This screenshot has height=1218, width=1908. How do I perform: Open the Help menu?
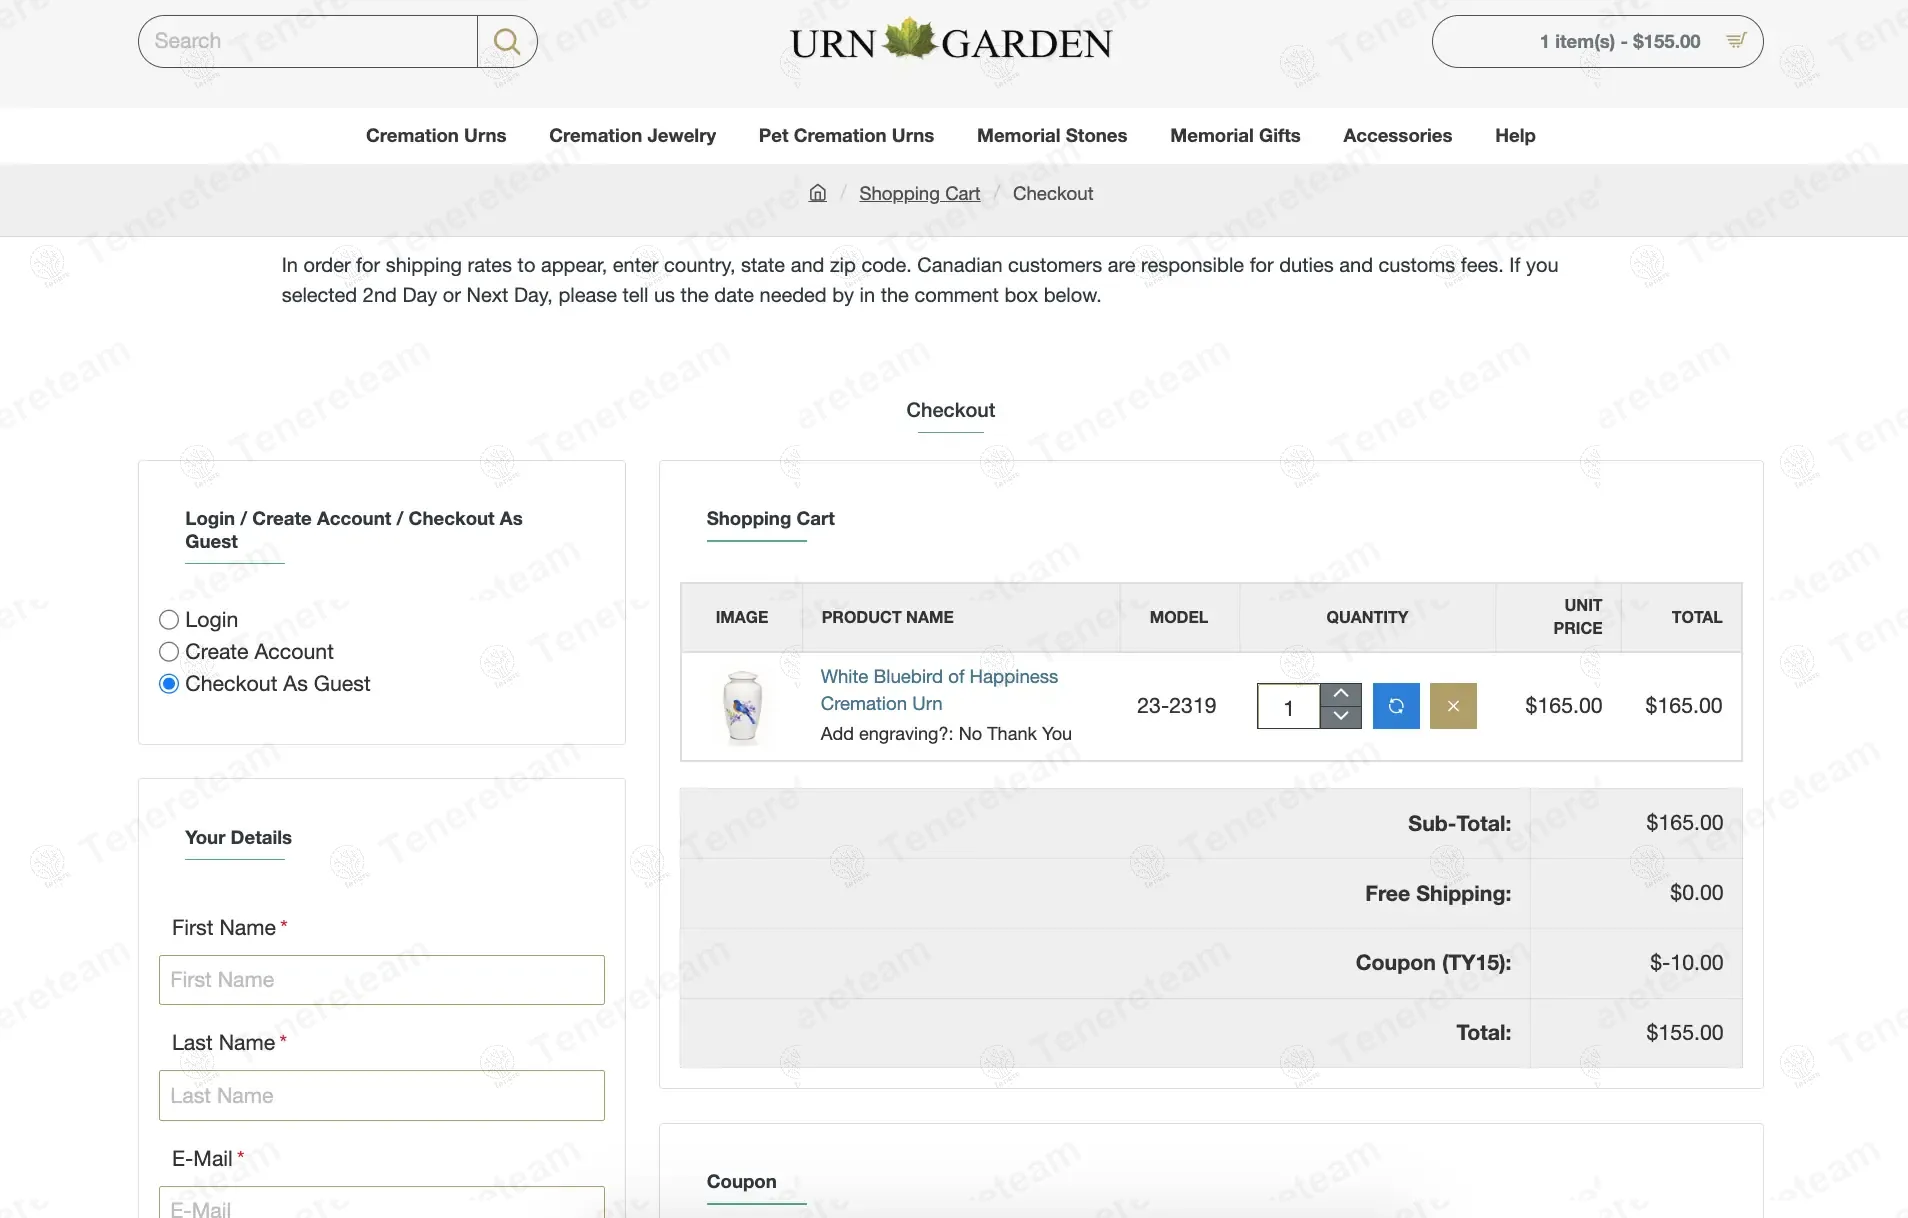[x=1515, y=136]
